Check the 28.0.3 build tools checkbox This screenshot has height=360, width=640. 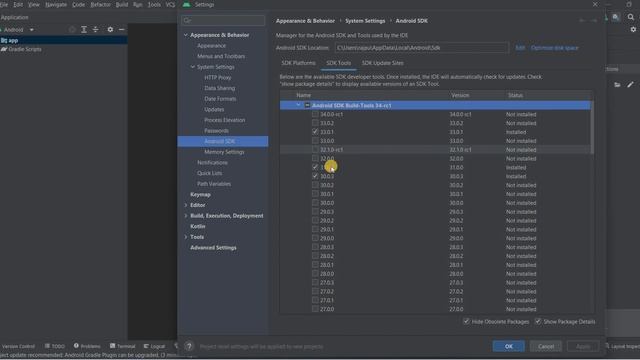(x=315, y=247)
